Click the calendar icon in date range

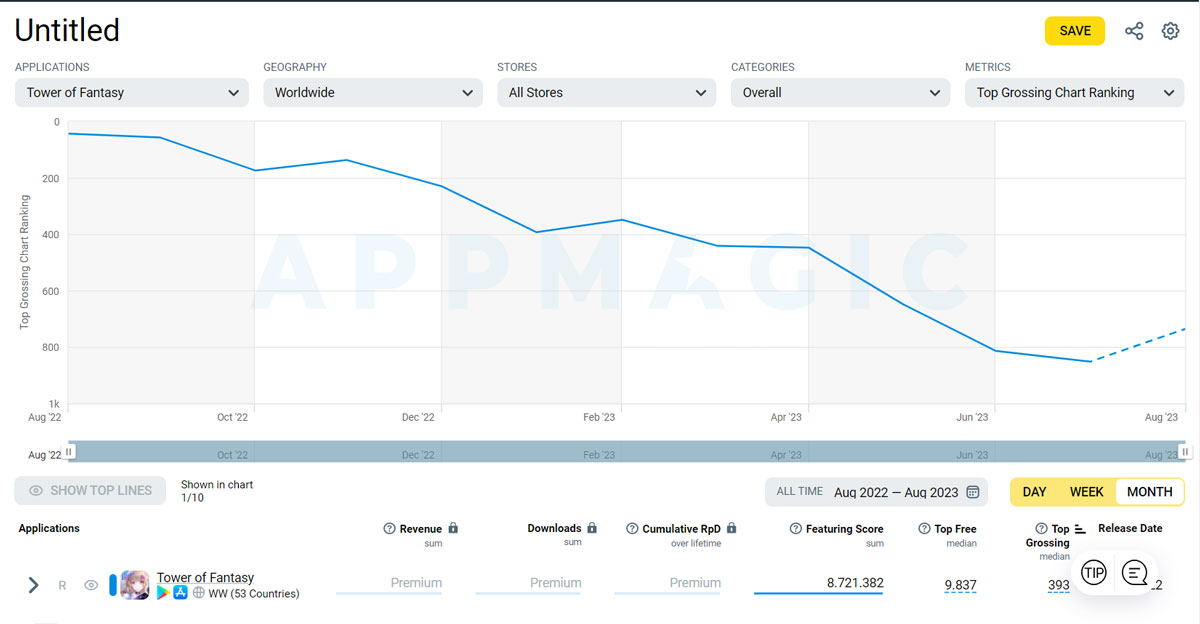pyautogui.click(x=972, y=492)
